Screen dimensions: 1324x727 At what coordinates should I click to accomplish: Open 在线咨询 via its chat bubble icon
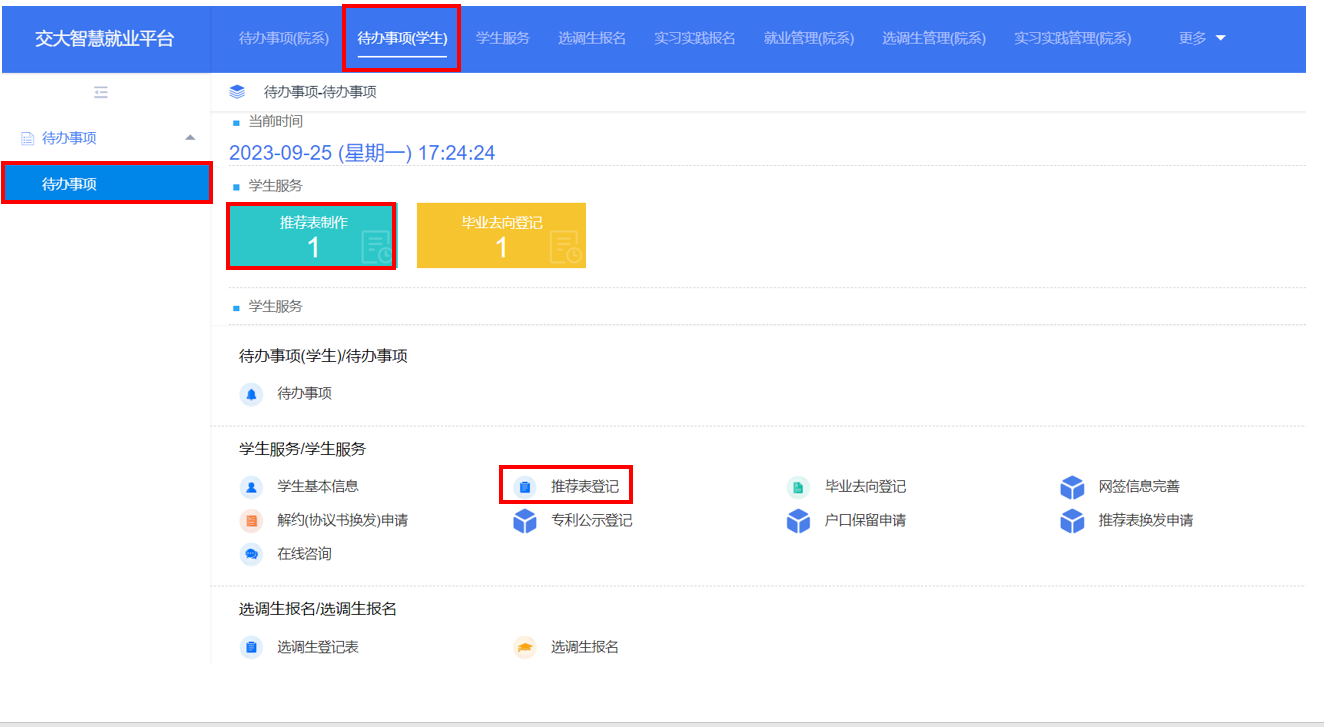pos(251,553)
